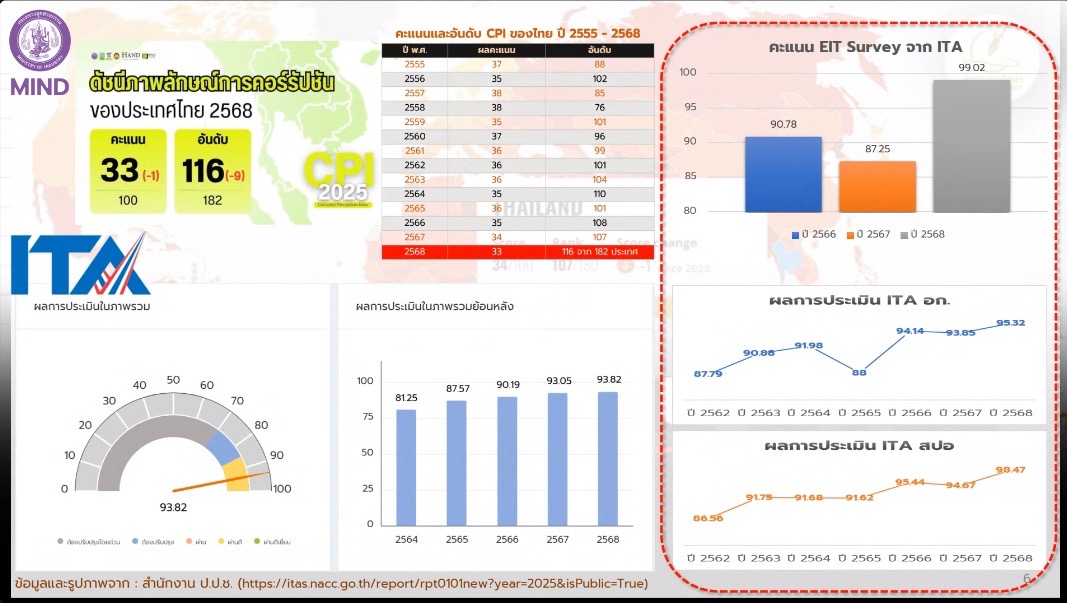Select the ปี พ.ศ. table column header
The width and height of the screenshot is (1067, 603).
tap(414, 50)
